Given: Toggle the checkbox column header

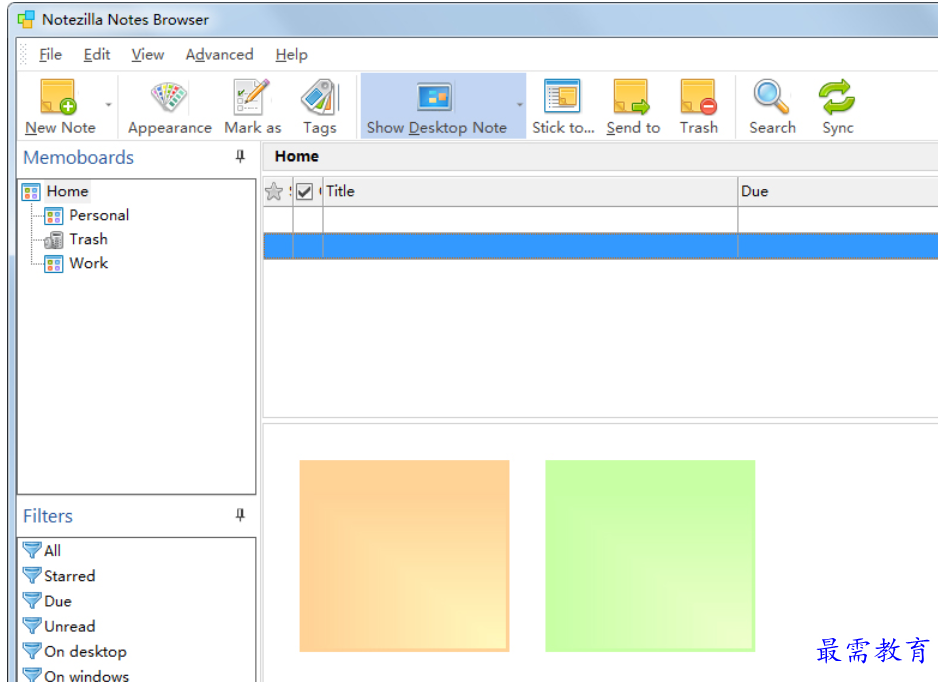Looking at the screenshot, I should coord(304,191).
